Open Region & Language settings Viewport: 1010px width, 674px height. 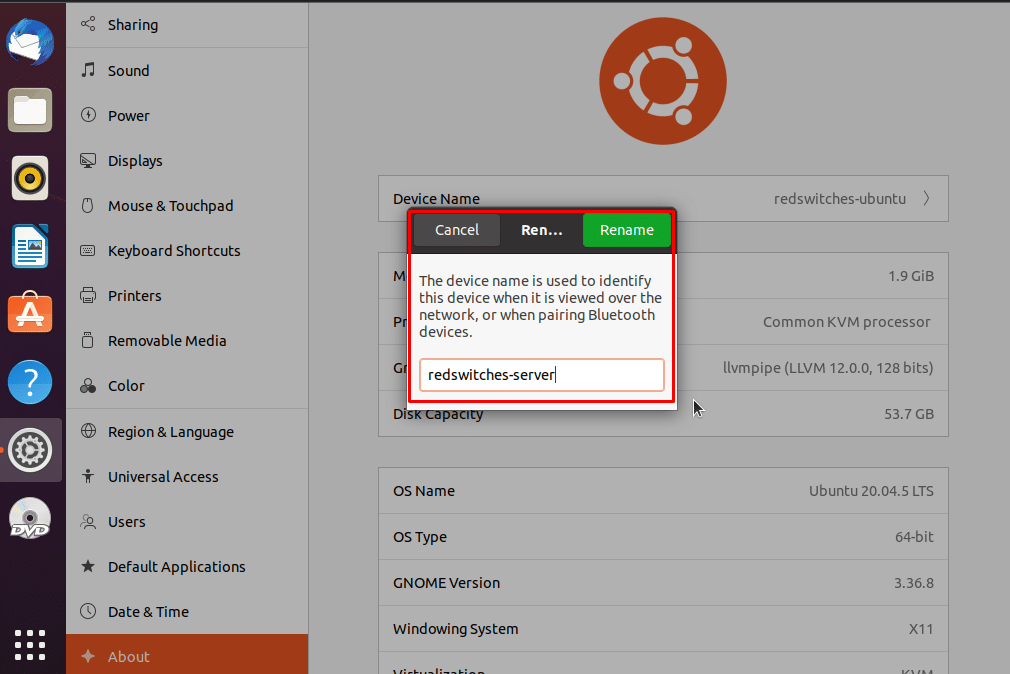point(187,432)
